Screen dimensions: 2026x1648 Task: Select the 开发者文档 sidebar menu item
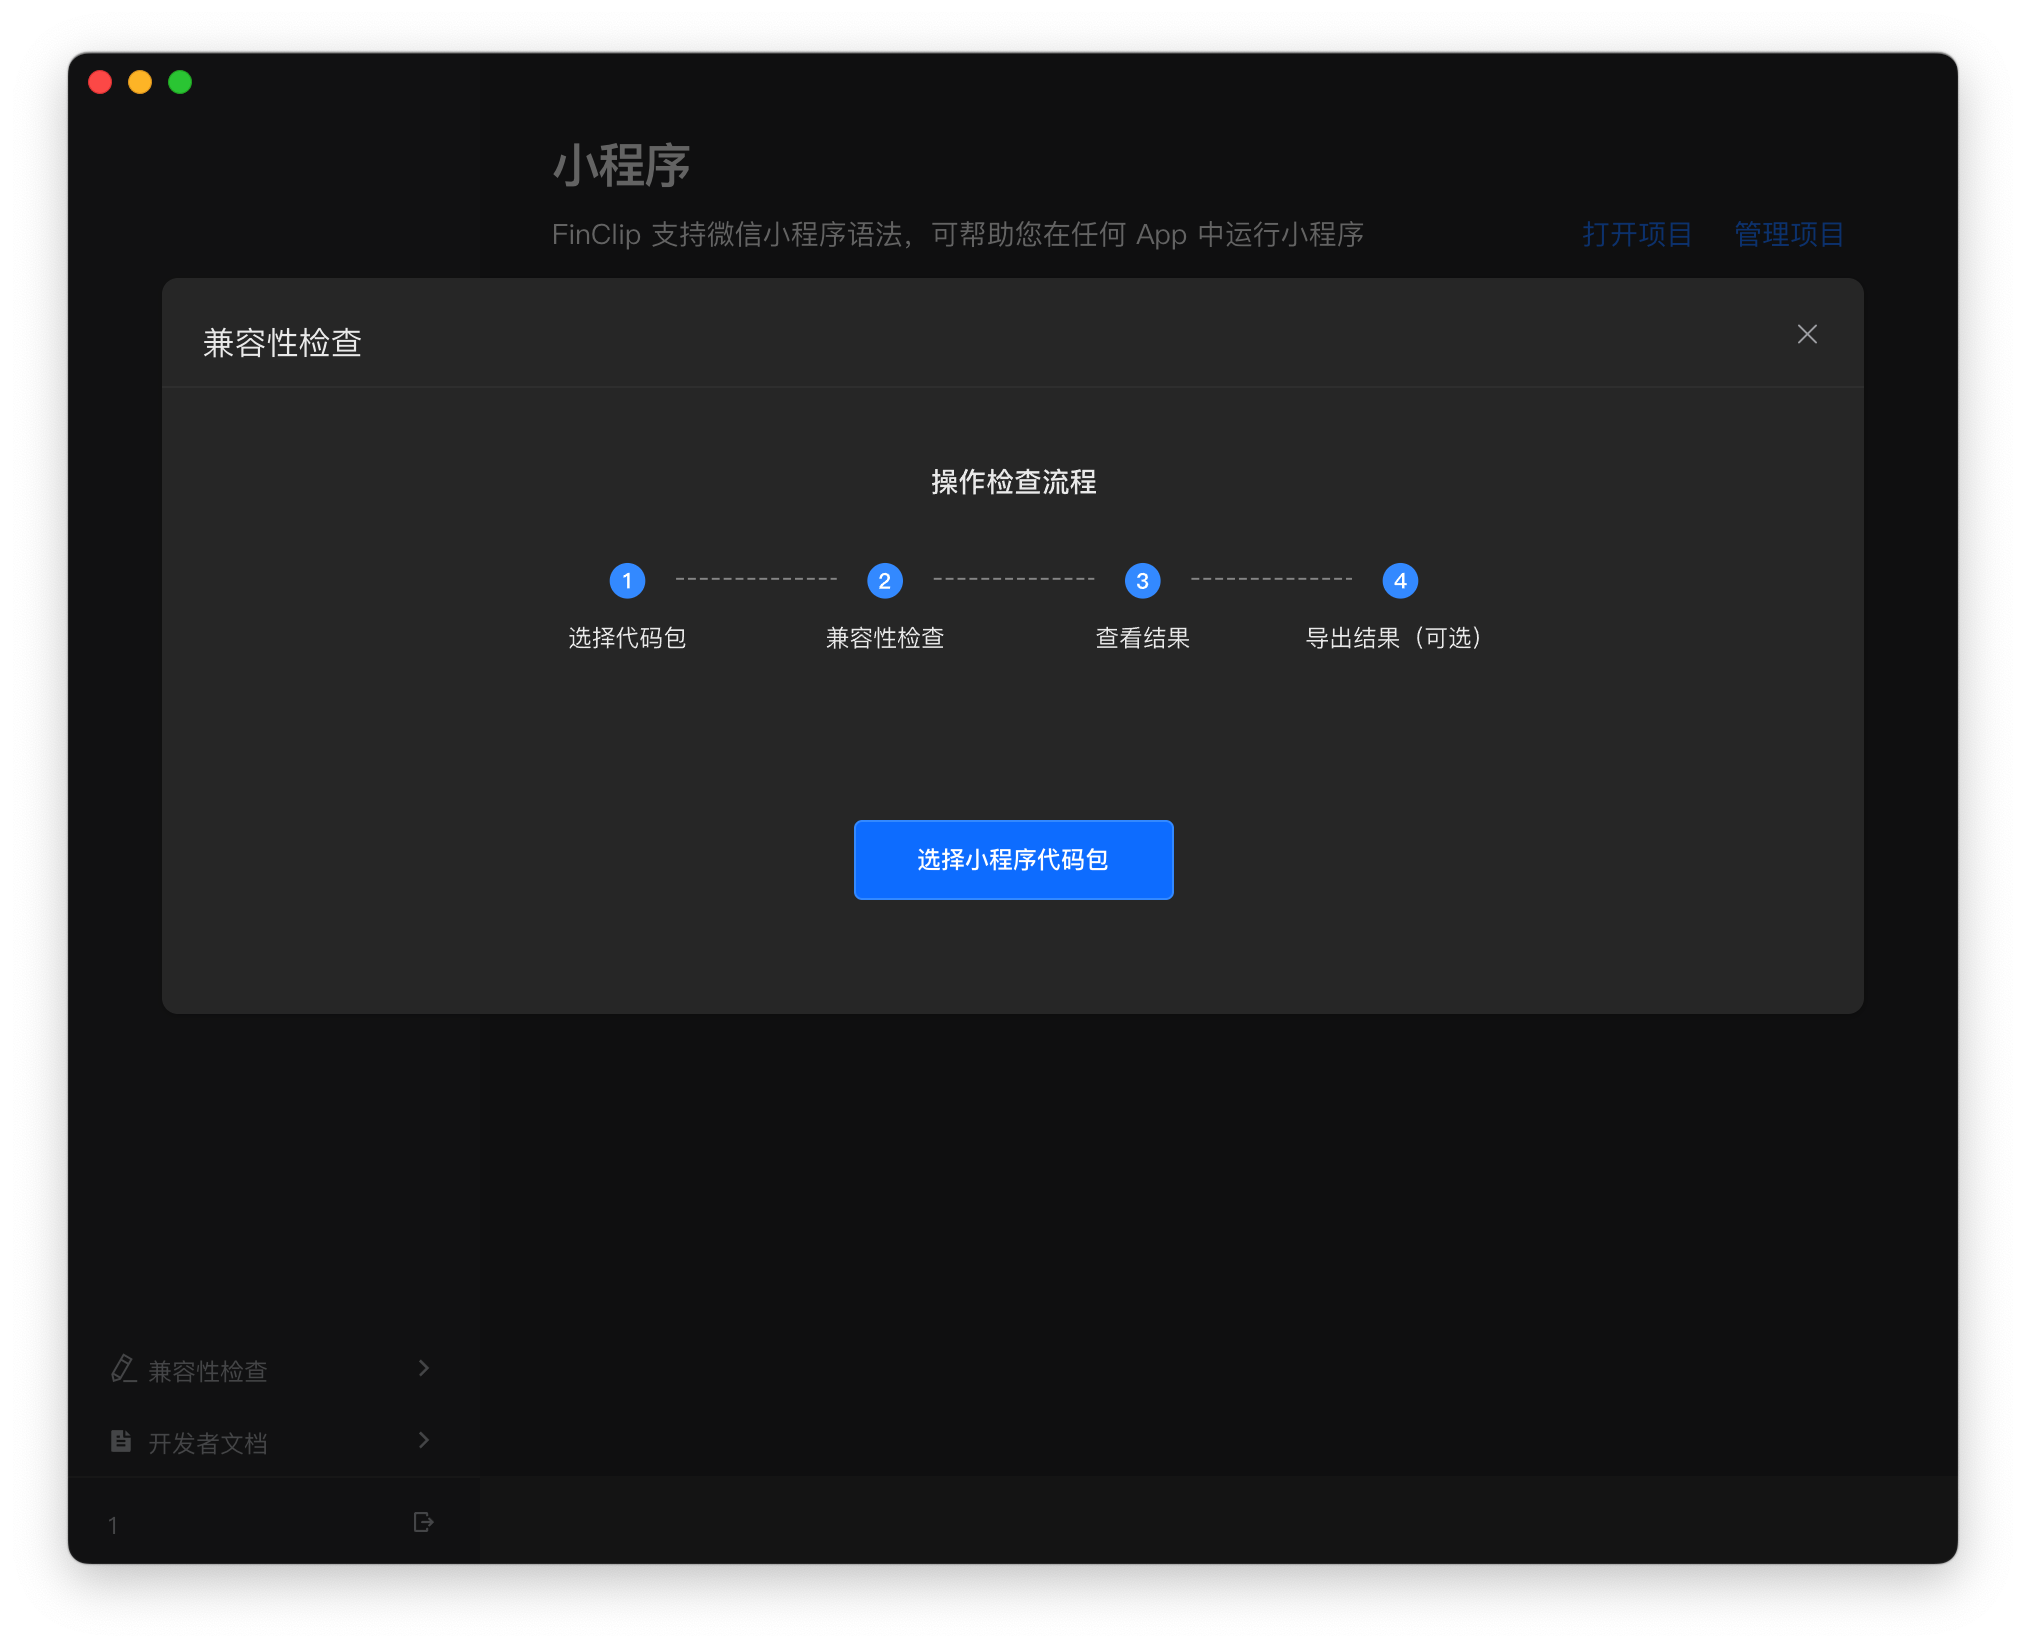pyautogui.click(x=208, y=1443)
